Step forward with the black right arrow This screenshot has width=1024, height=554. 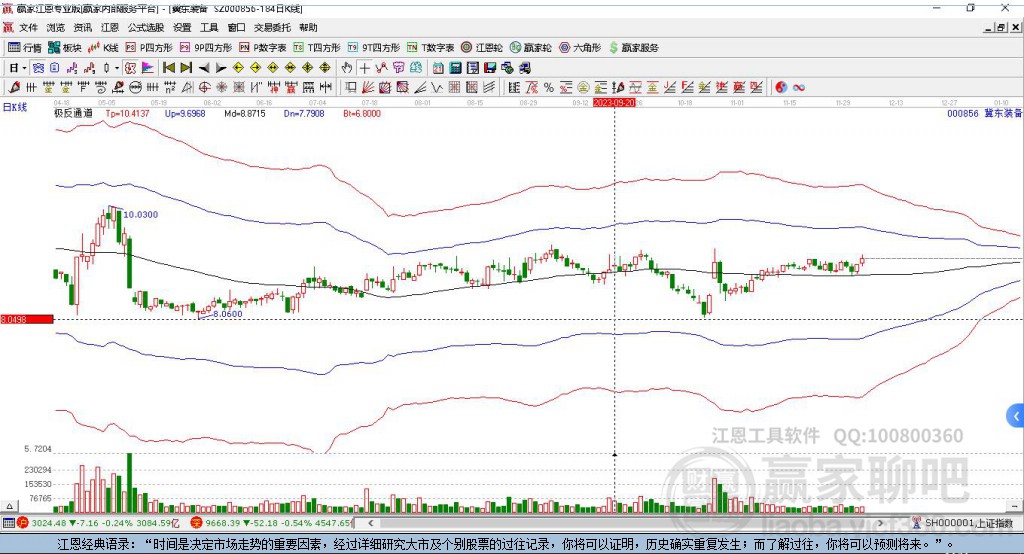point(221,67)
